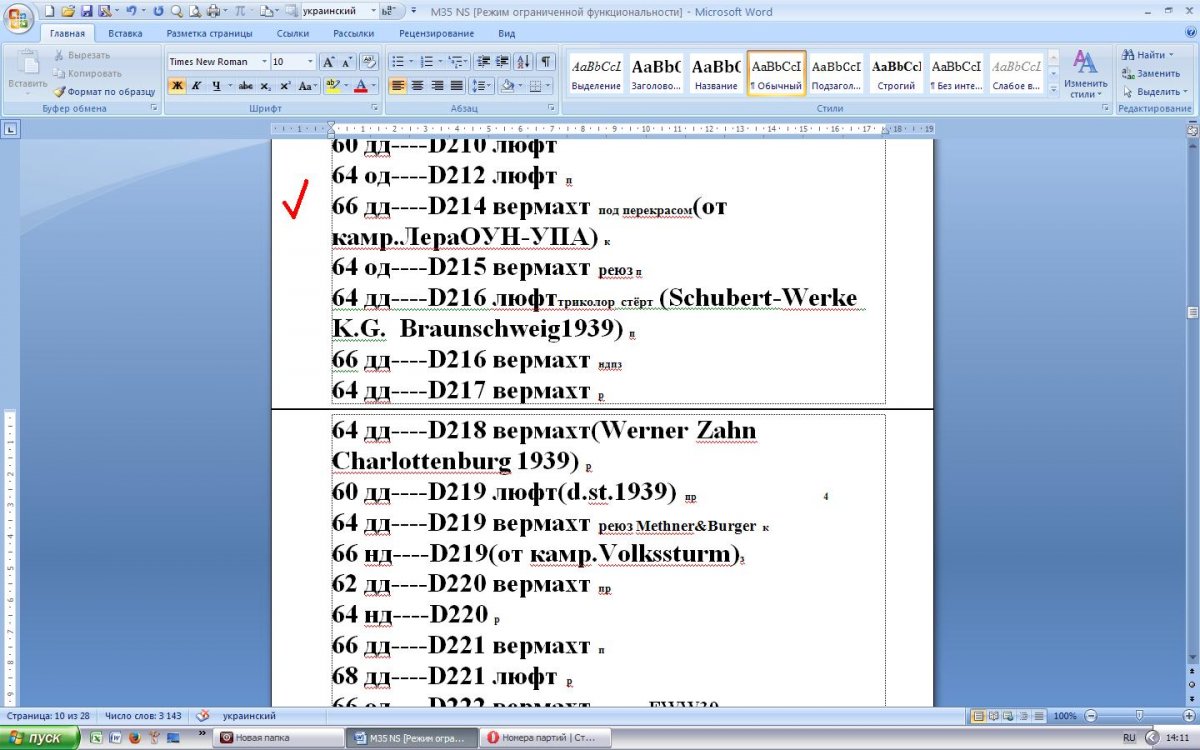Click the Increase Indent icon
This screenshot has height=750, width=1200.
click(502, 62)
